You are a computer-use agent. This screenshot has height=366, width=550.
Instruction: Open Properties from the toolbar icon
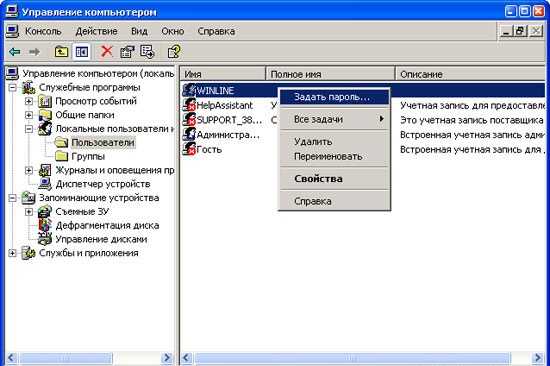pos(127,52)
